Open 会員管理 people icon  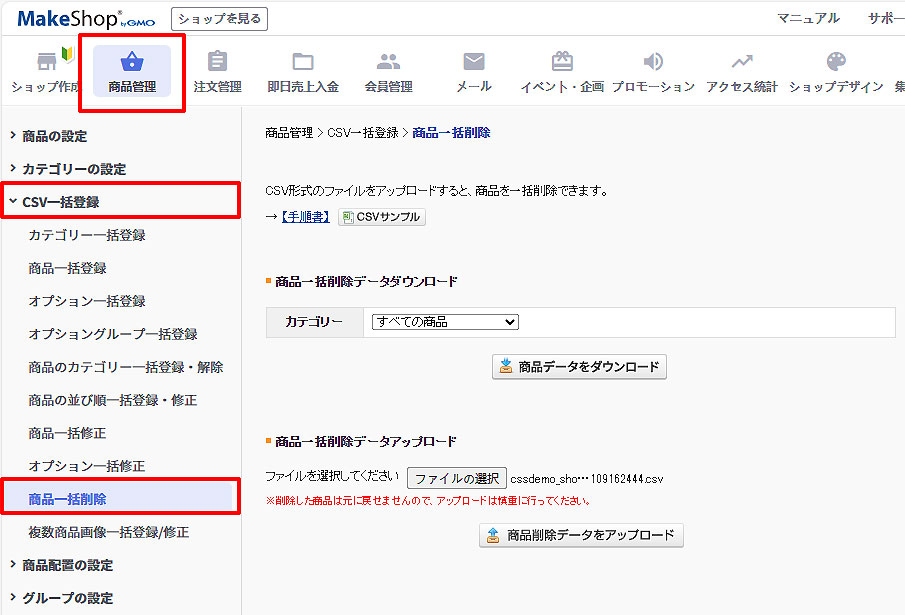pyautogui.click(x=388, y=61)
